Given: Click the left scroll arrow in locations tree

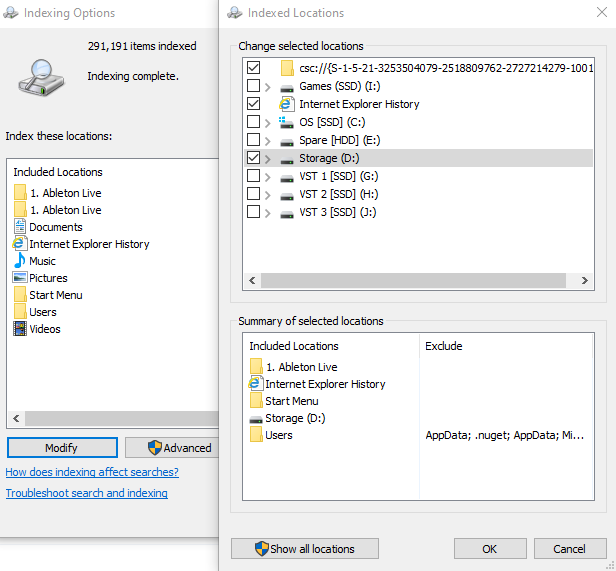Looking at the screenshot, I should 252,280.
